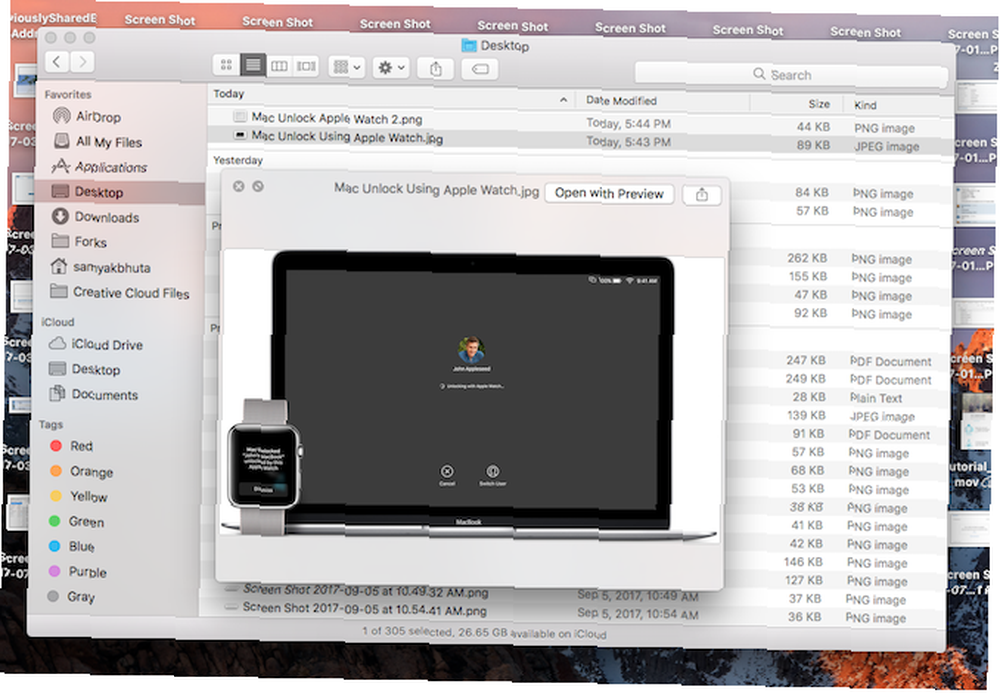Screen dimensions: 1000x693
Task: Open All My Files in the sidebar
Action: pos(108,142)
